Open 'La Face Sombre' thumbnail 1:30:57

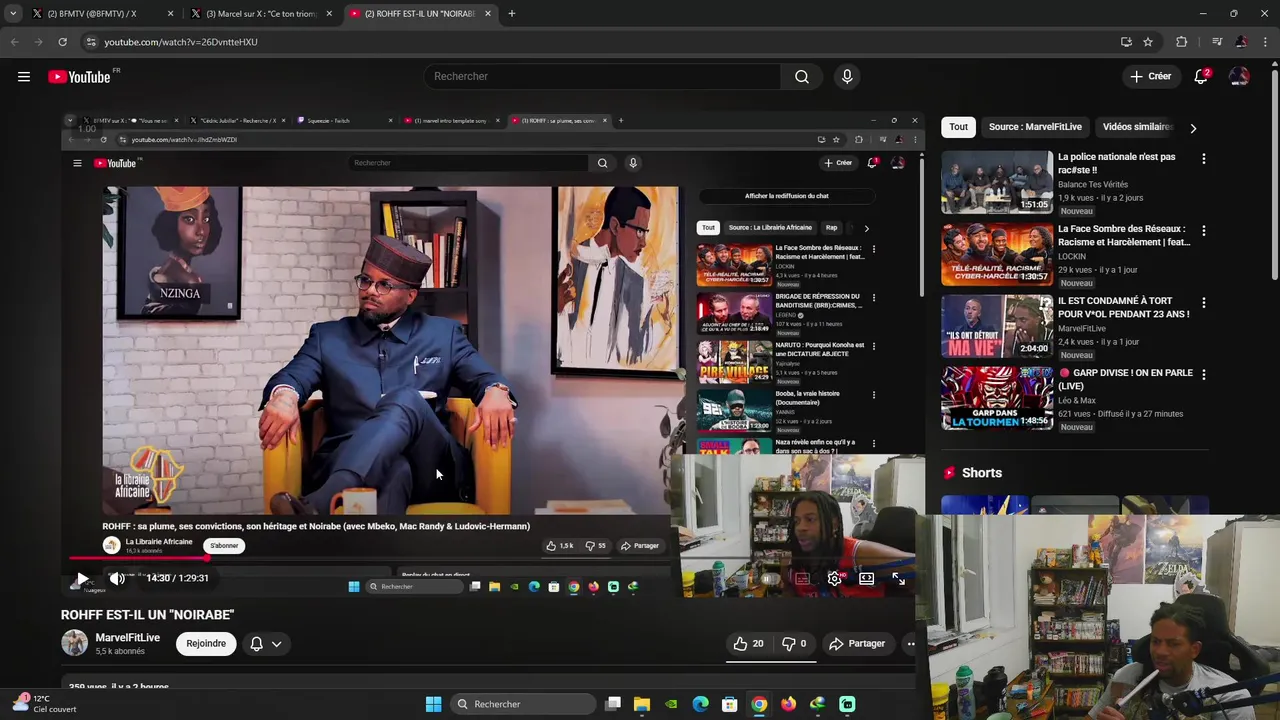point(997,254)
